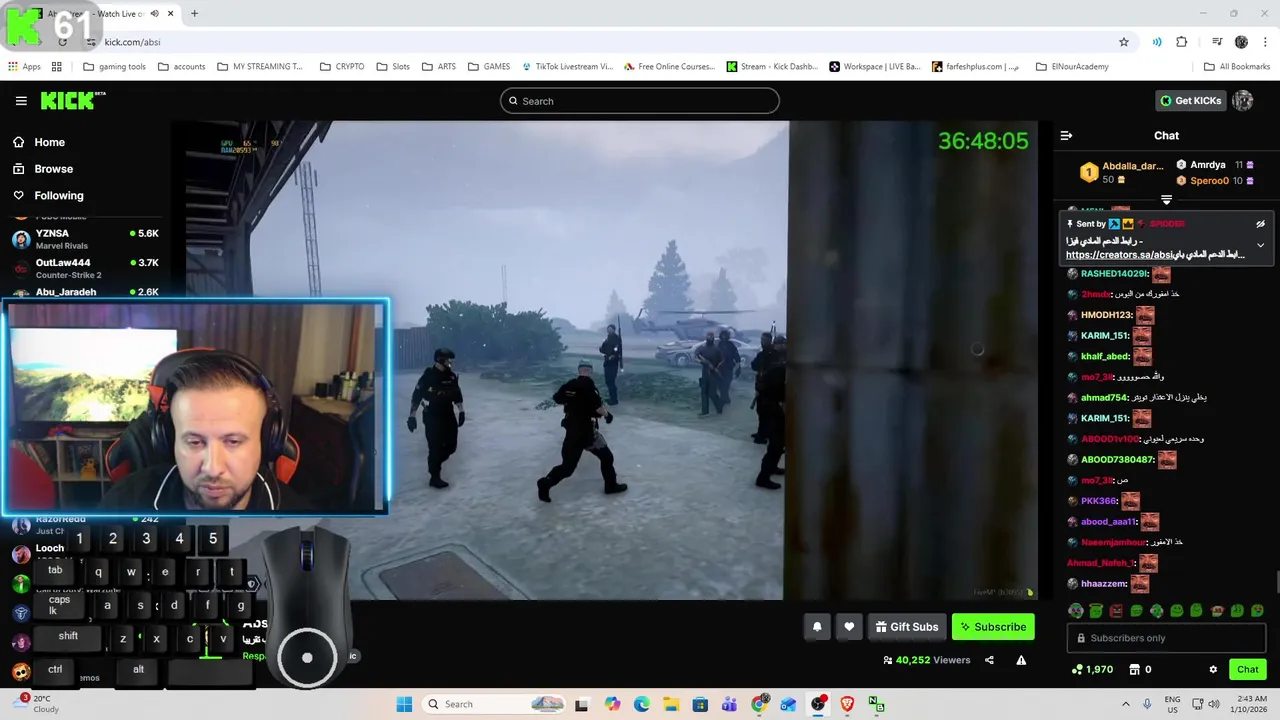Click the share stream icon

989,660
